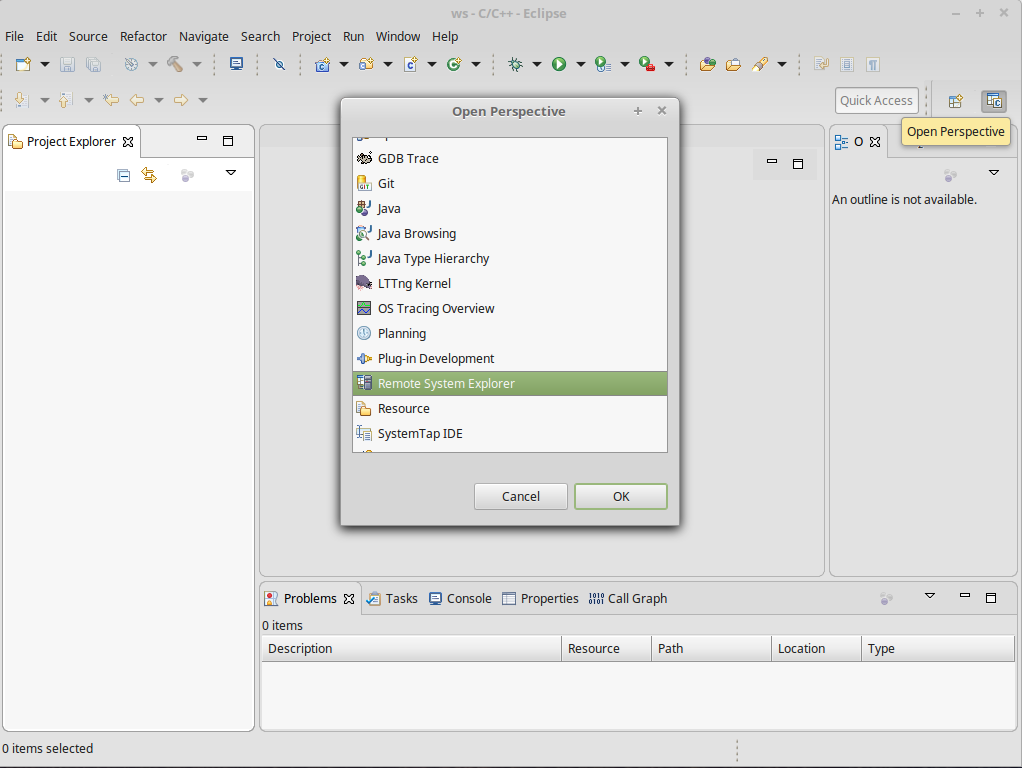Click Cancel in Open Perspective dialog
This screenshot has width=1022, height=768.
click(521, 497)
